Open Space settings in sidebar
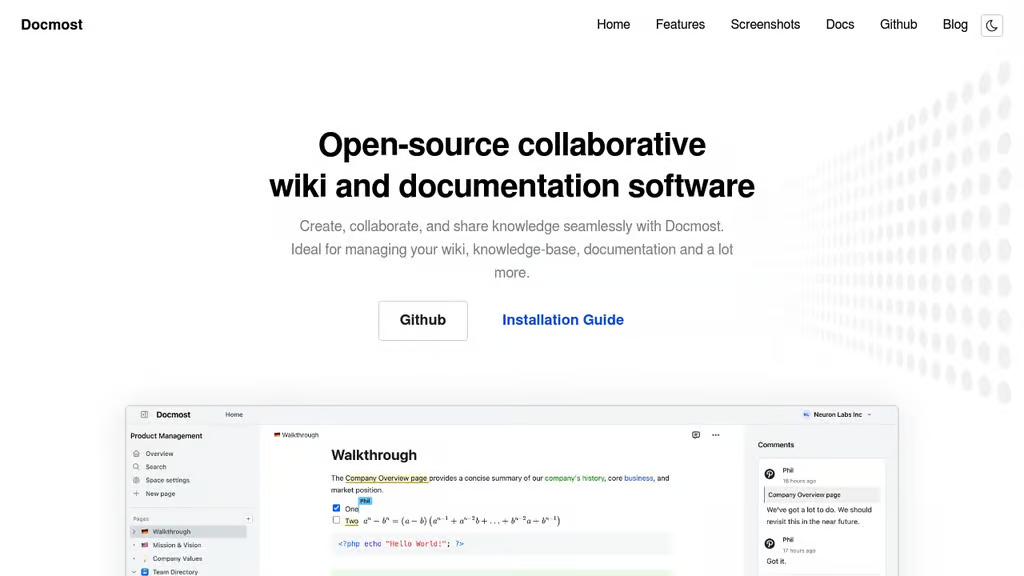 [167, 480]
